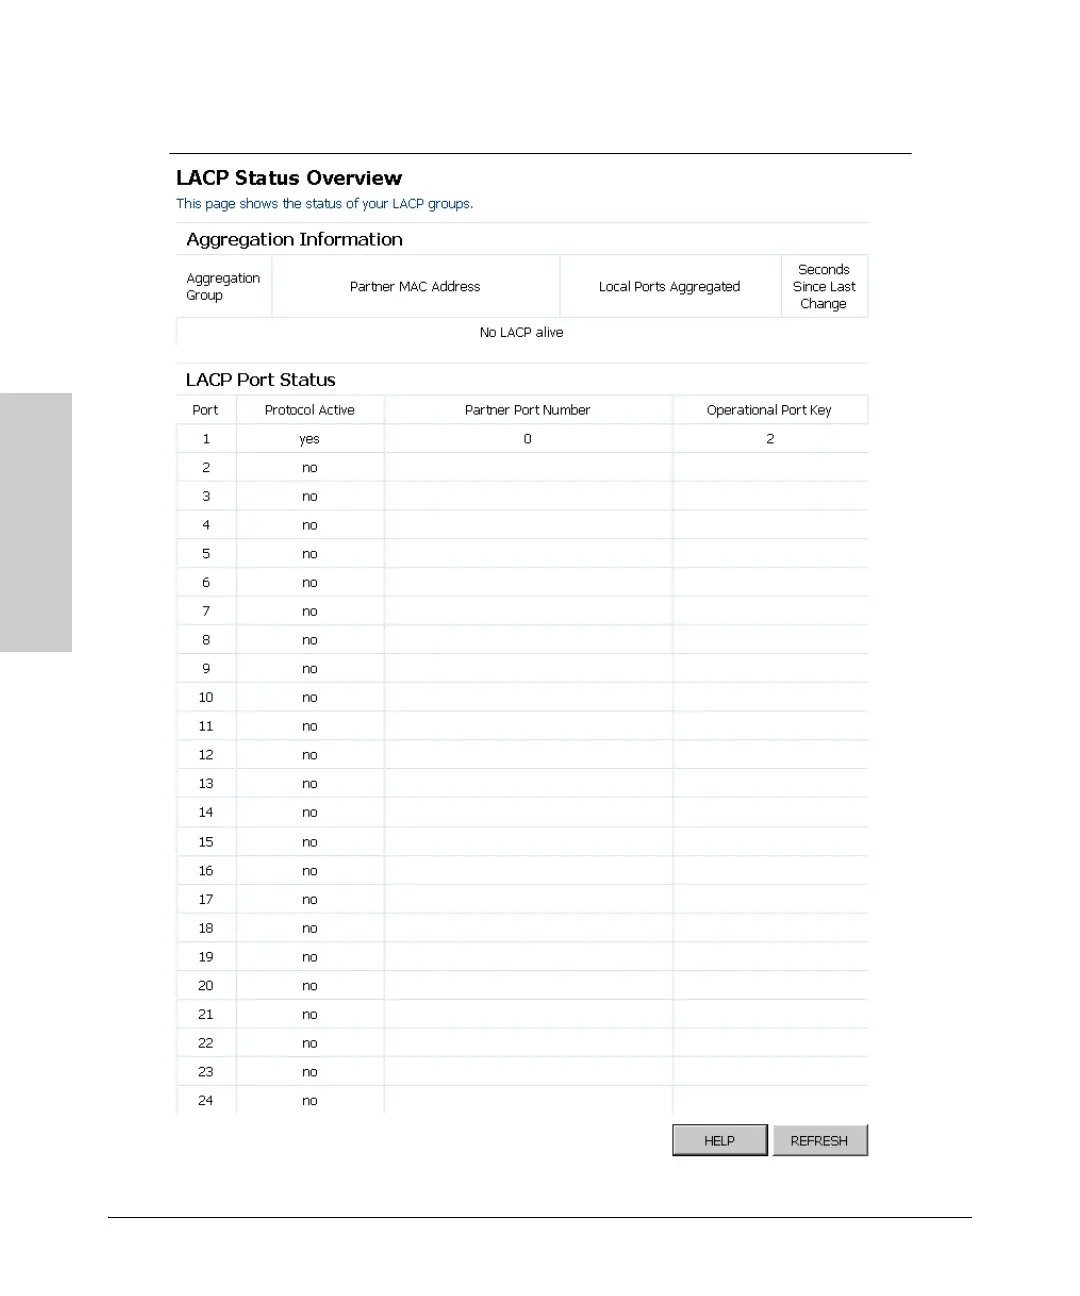1080x1296 pixels.
Task: Click the Operational Port Key header
Action: pyautogui.click(x=769, y=410)
